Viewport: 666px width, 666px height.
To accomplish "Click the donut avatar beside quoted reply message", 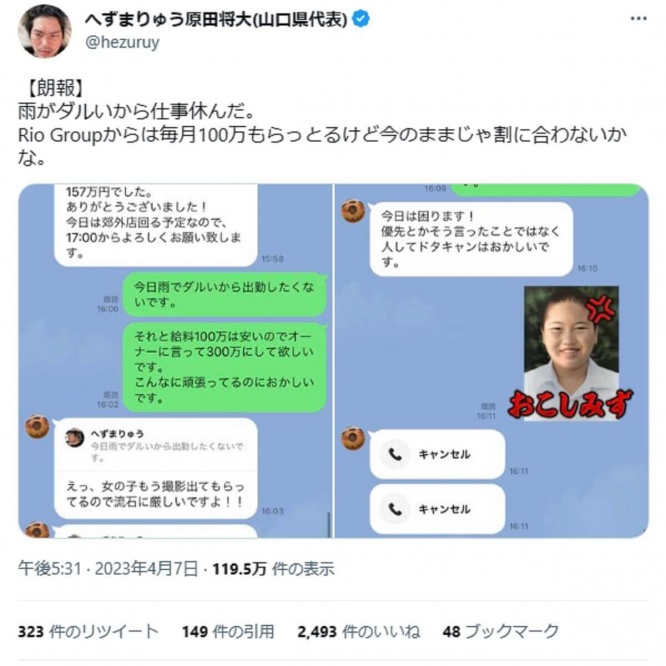I will click(37, 426).
